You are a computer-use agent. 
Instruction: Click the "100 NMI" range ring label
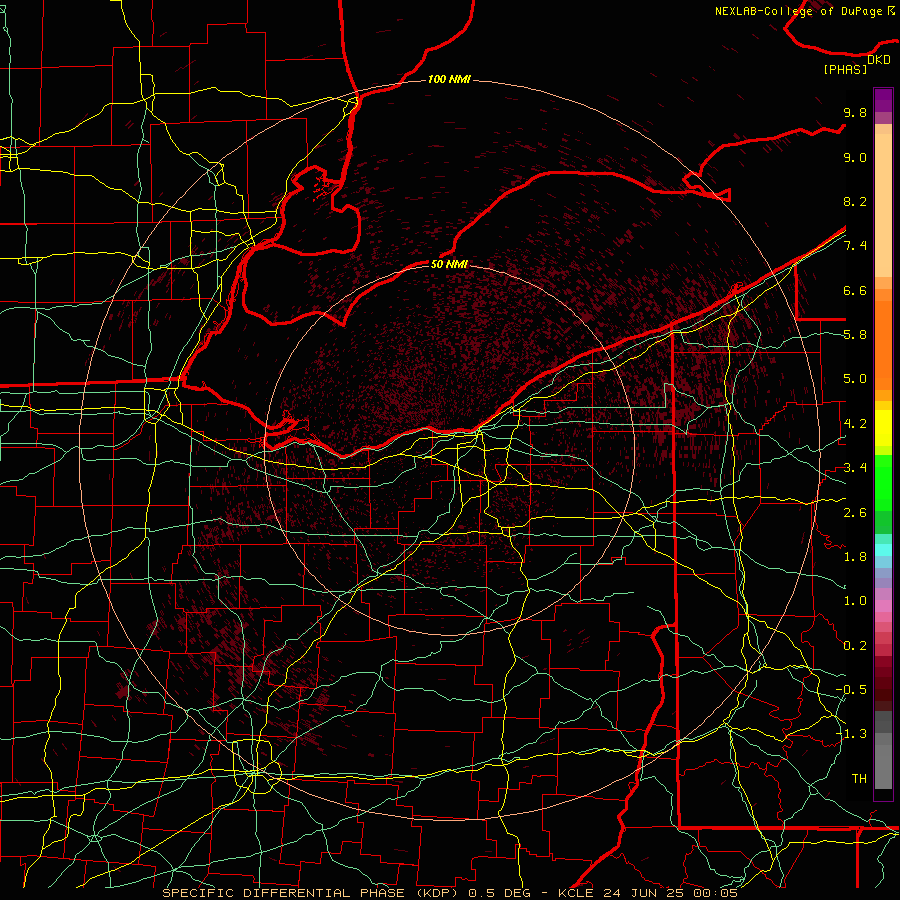449,79
